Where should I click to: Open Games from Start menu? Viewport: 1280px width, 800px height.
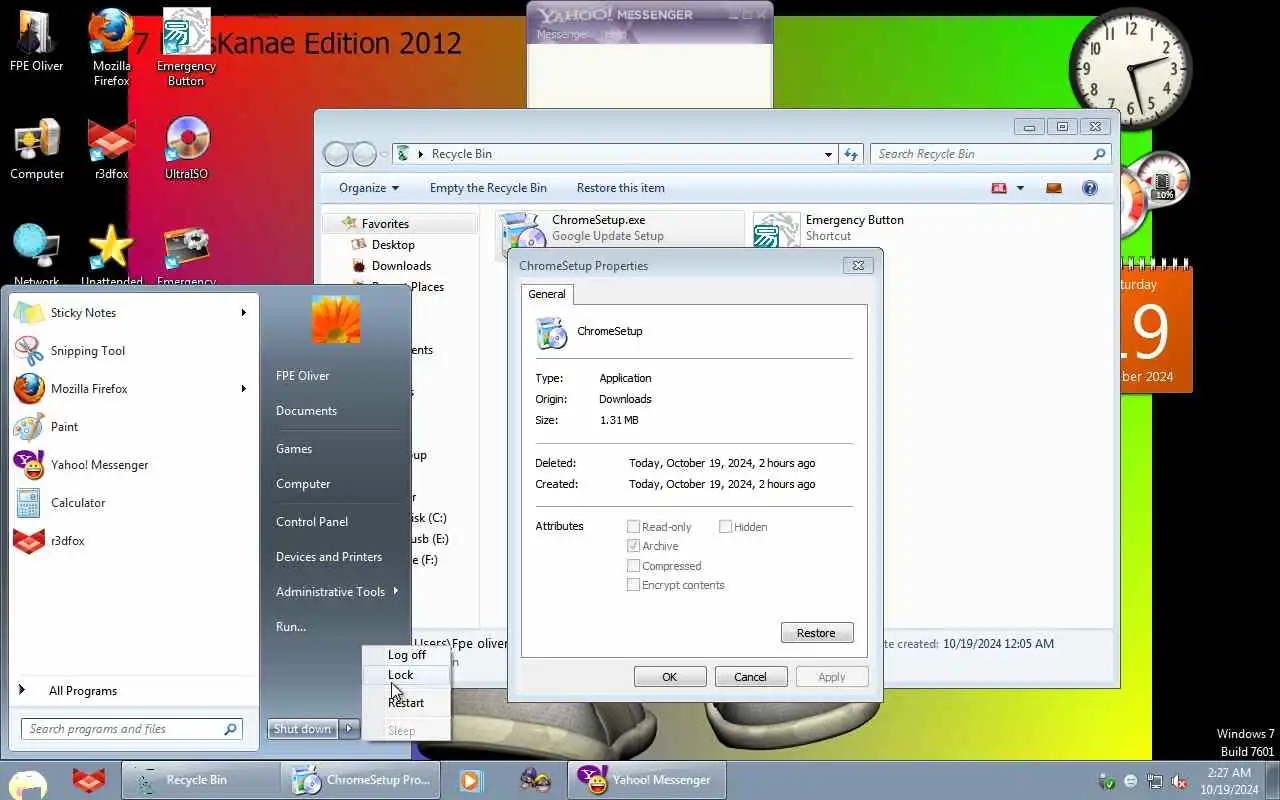(294, 449)
